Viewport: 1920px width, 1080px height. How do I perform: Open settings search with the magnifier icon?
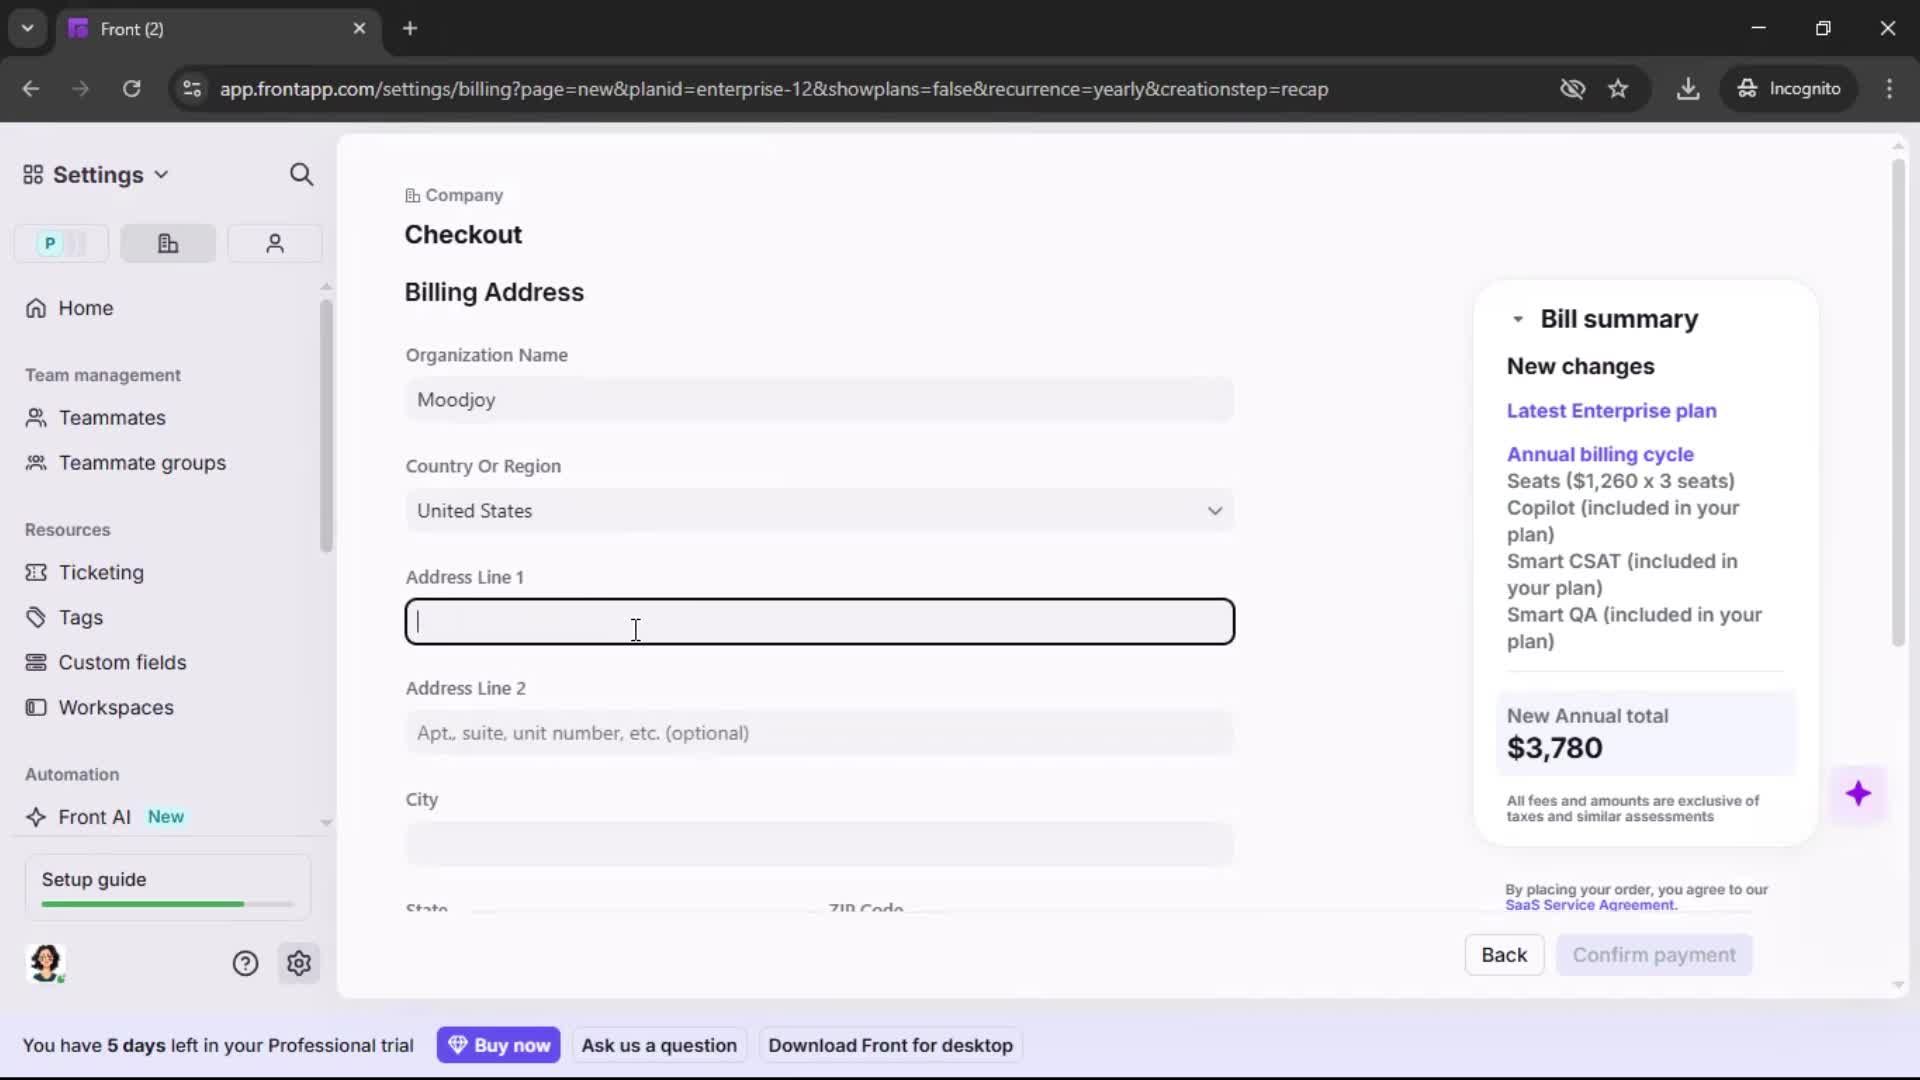(301, 174)
